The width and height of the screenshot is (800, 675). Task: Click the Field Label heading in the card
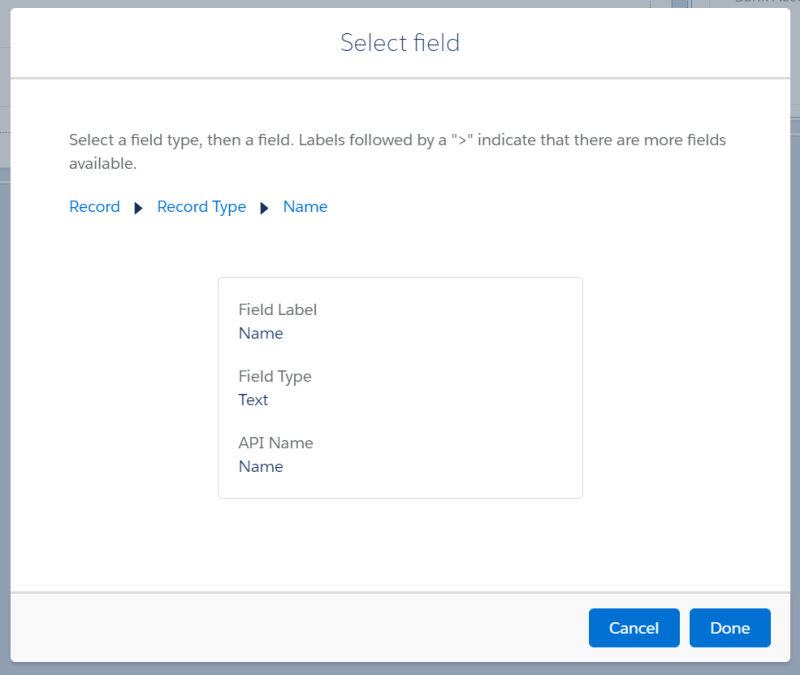point(277,309)
